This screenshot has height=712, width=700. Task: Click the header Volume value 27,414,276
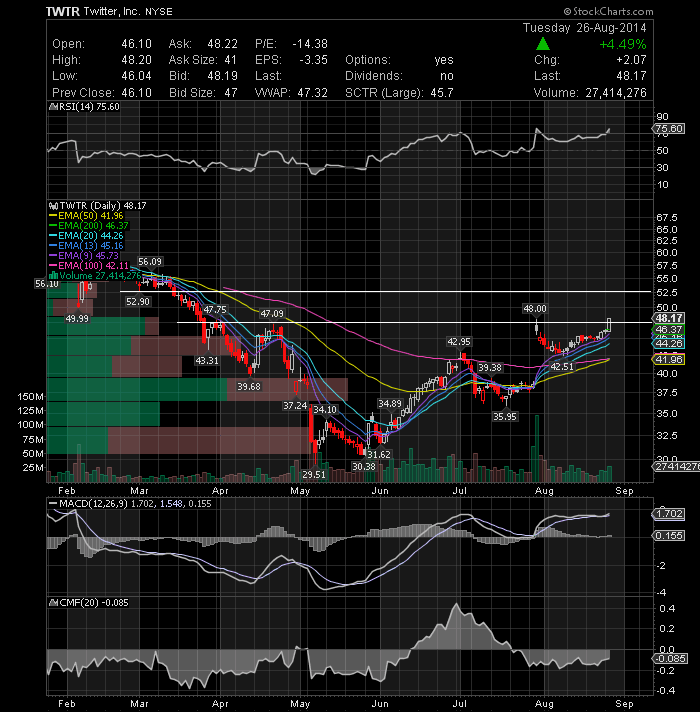(616, 93)
